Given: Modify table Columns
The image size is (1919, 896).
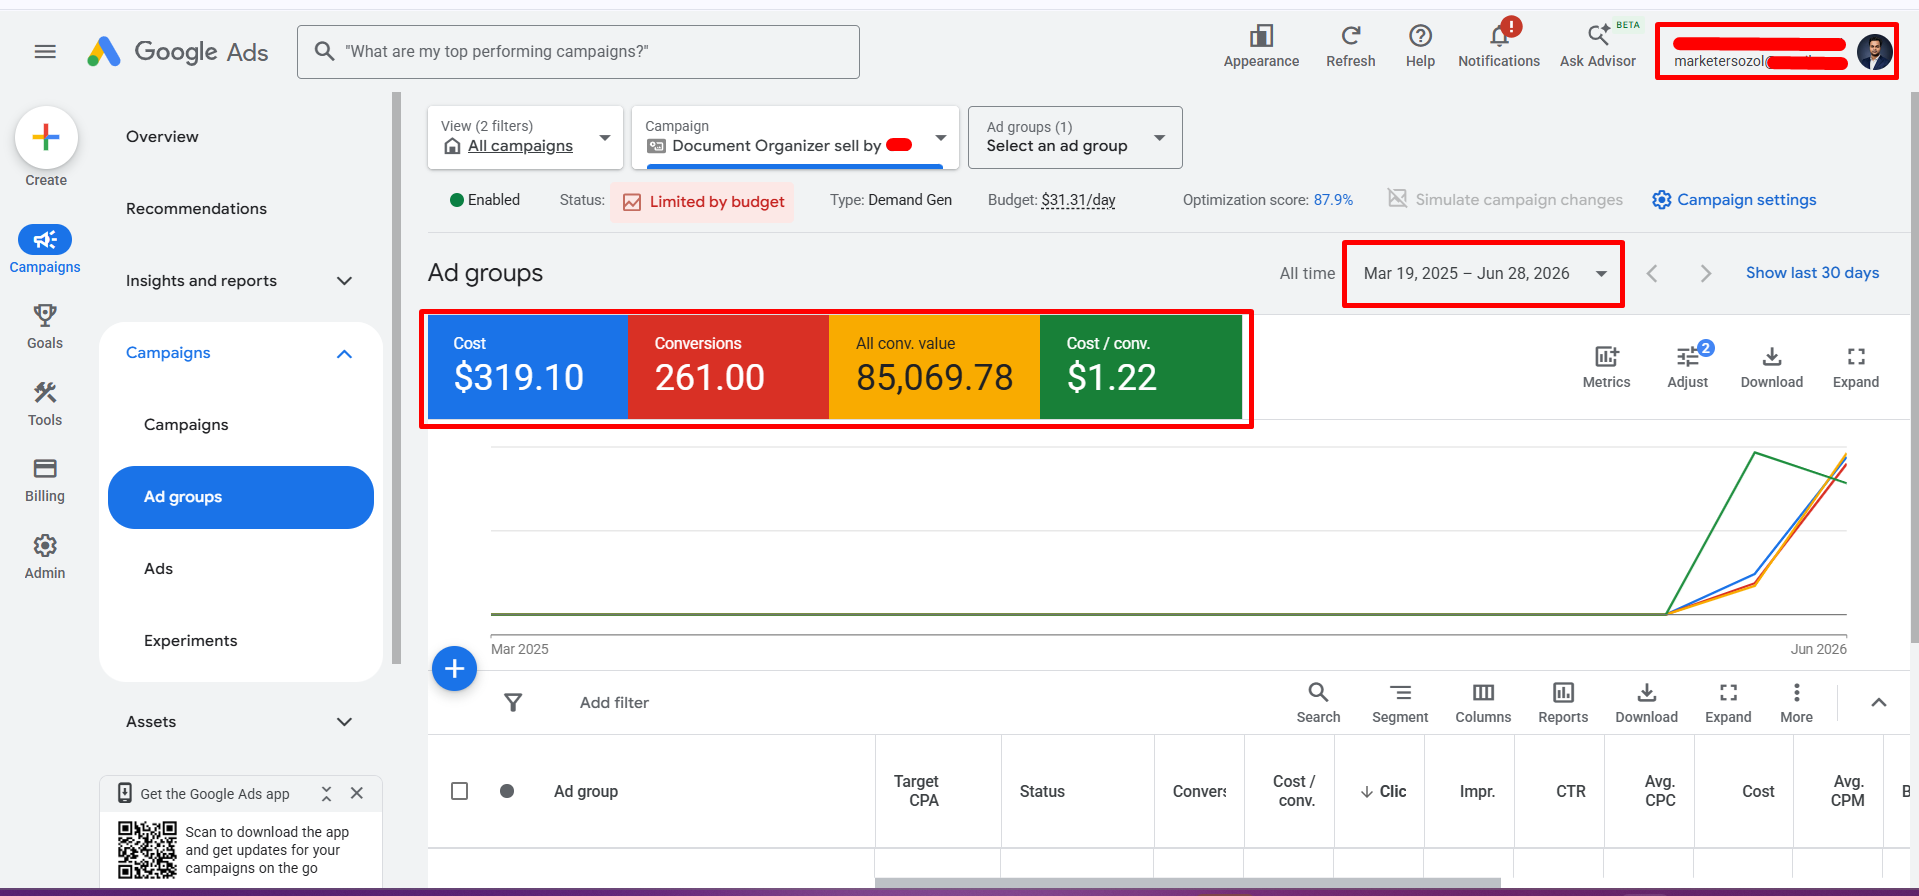Looking at the screenshot, I should [1483, 703].
